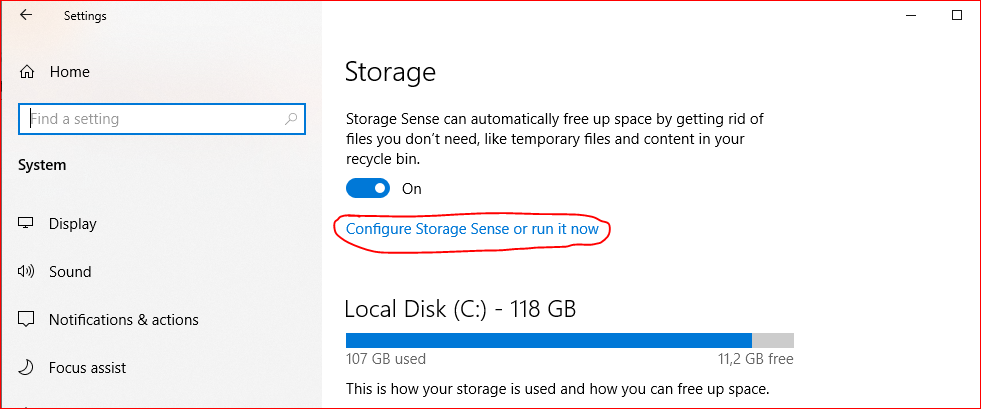The width and height of the screenshot is (981, 409).
Task: Select Notifications & actions in sidebar
Action: pos(123,320)
